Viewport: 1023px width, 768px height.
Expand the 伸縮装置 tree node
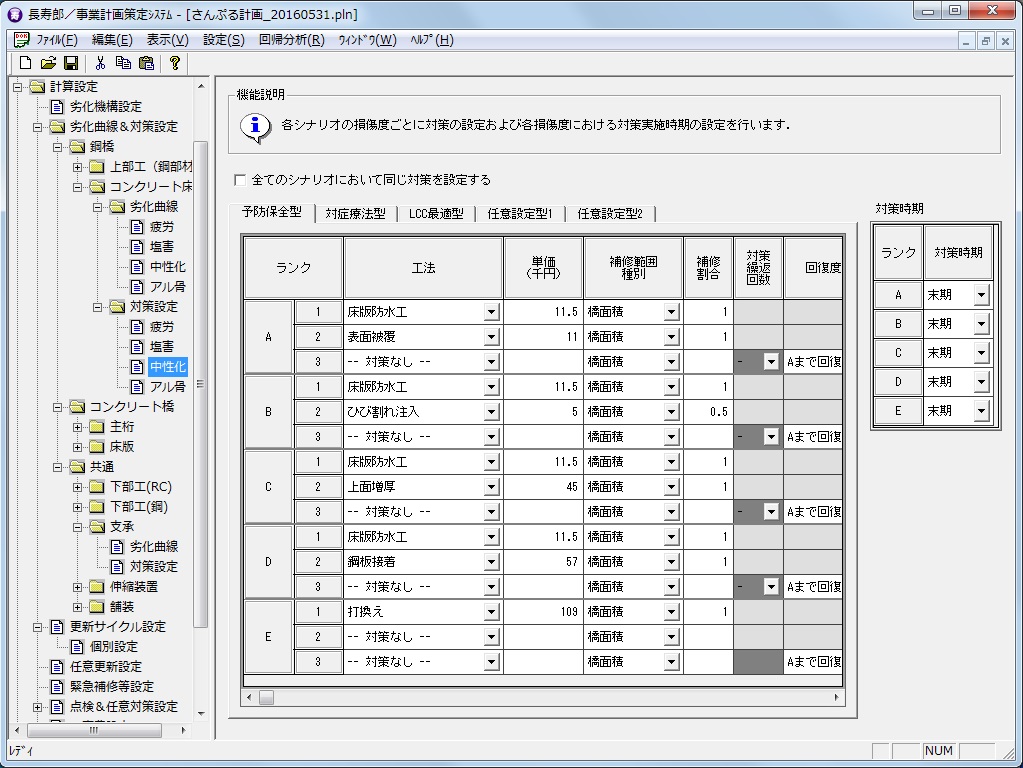coord(78,586)
